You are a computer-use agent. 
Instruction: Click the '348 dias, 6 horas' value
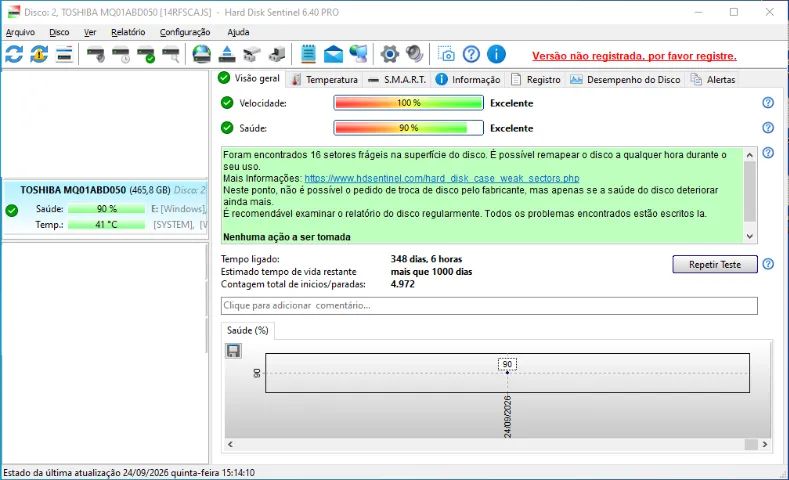pos(426,259)
